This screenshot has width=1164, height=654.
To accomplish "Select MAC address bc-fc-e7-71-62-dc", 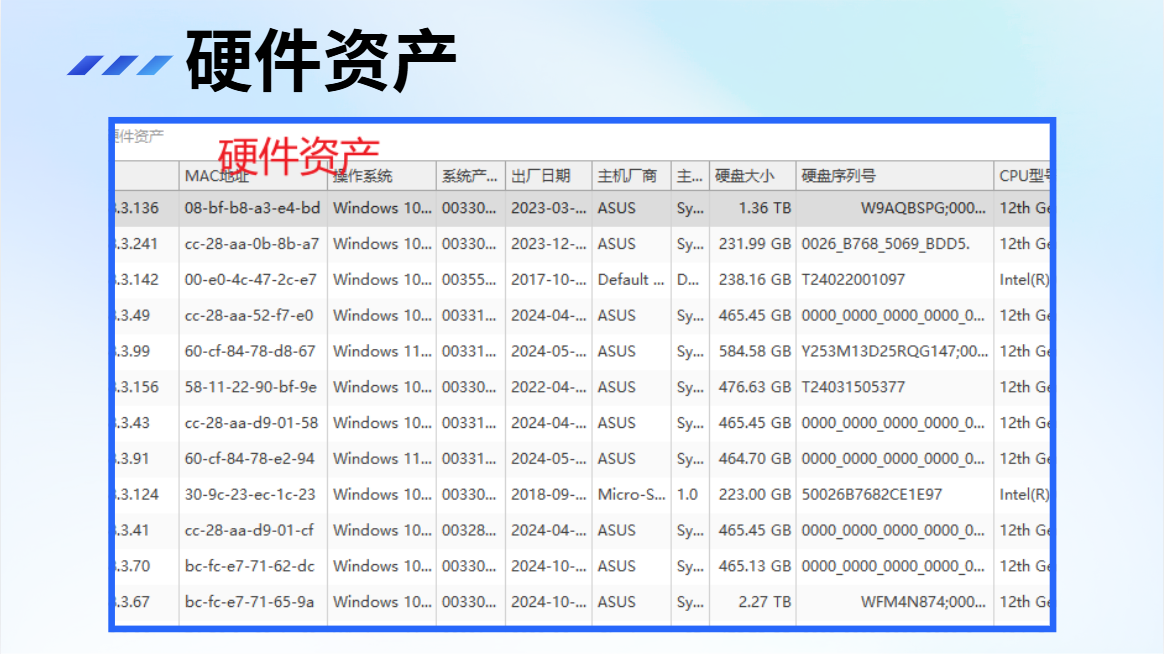I will 250,566.
